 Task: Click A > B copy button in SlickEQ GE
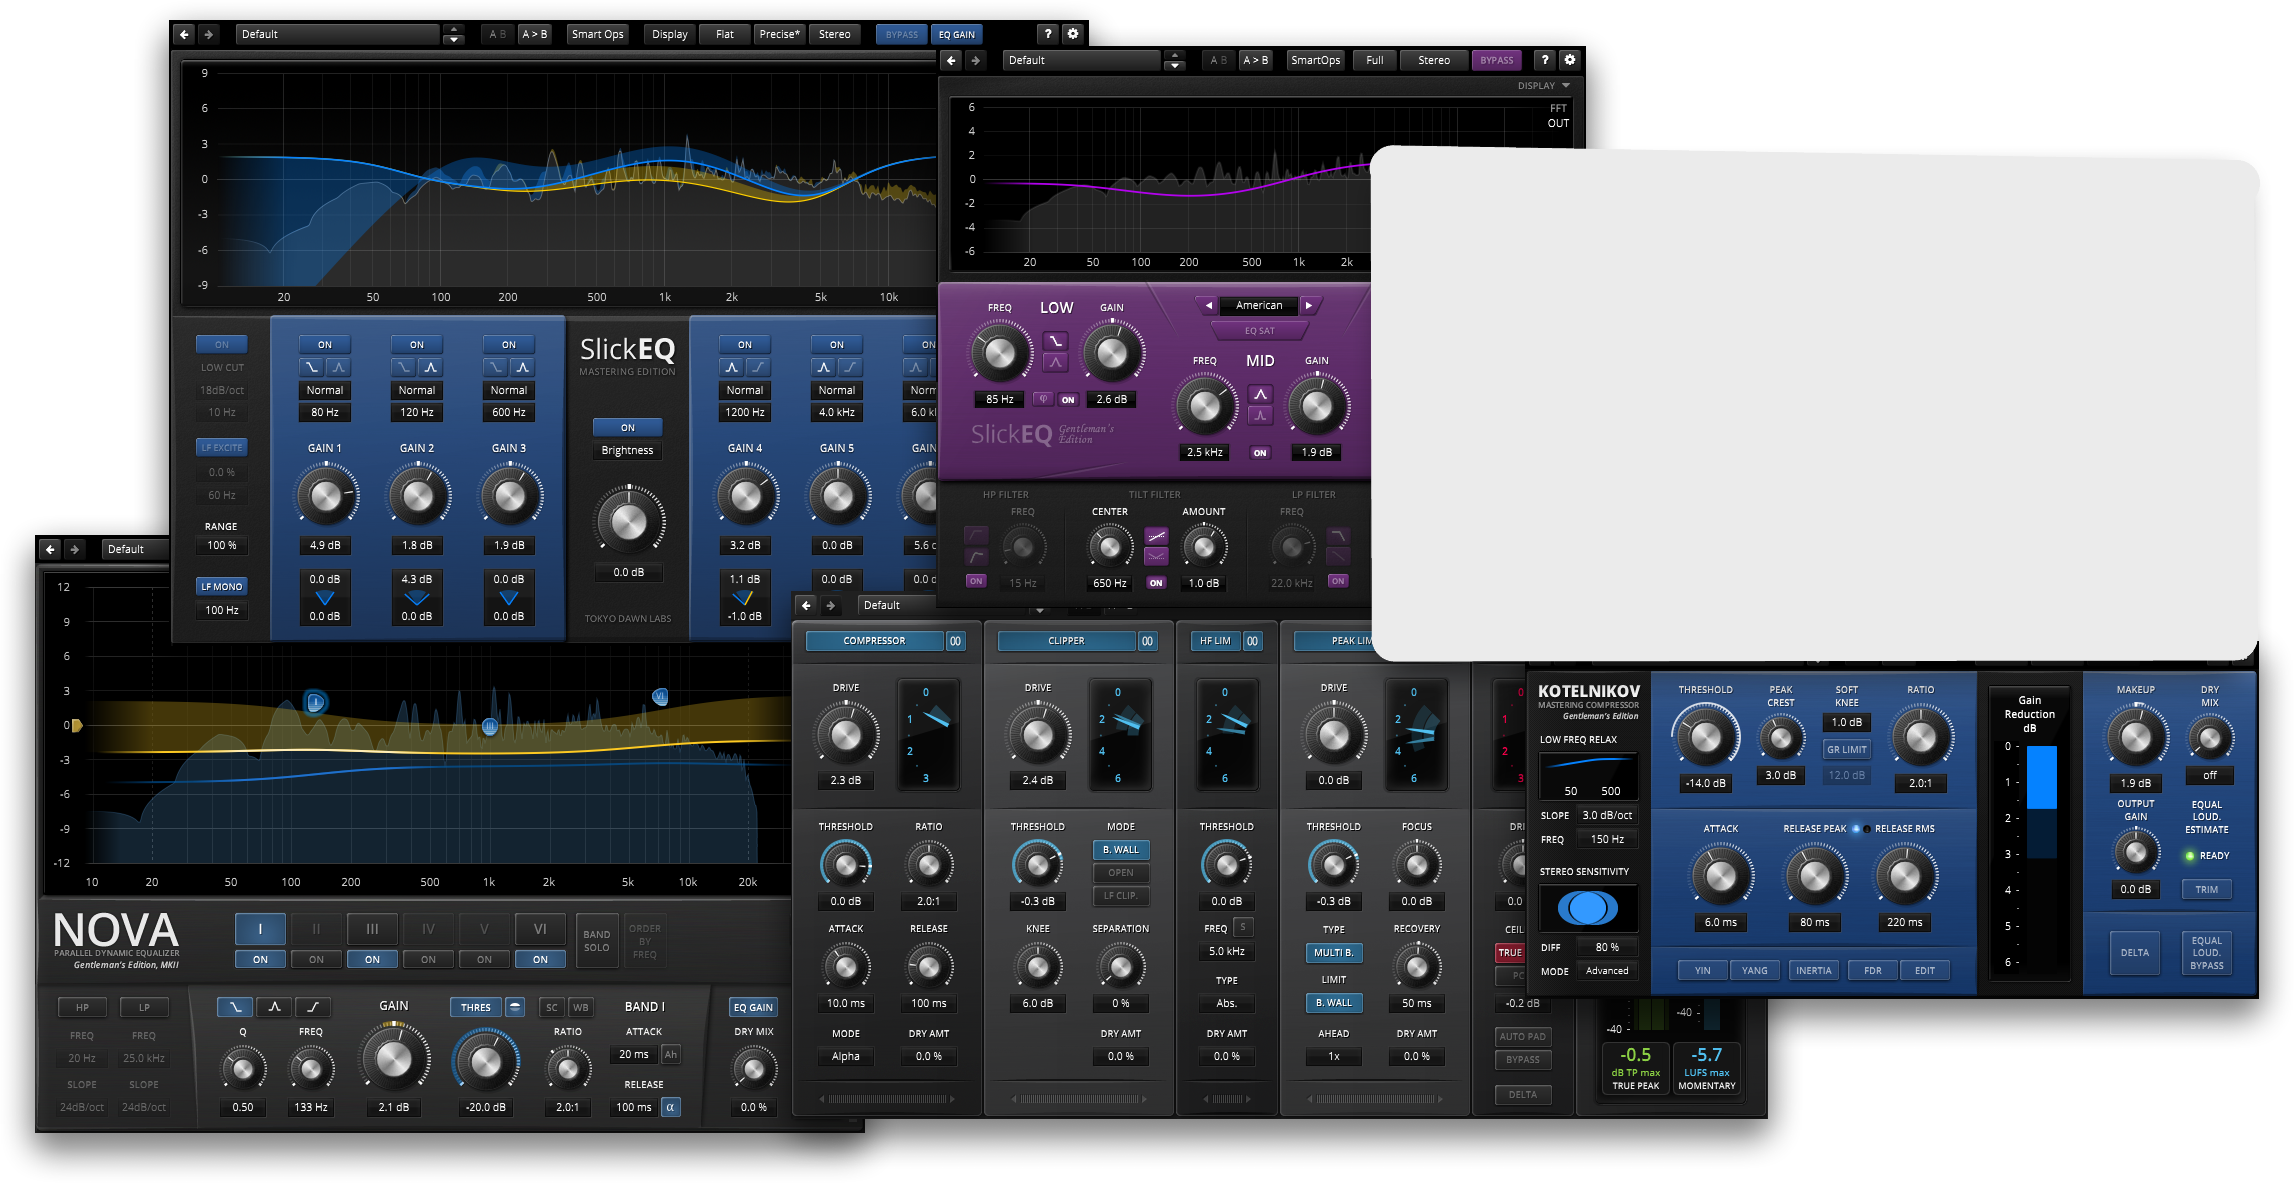[1256, 60]
